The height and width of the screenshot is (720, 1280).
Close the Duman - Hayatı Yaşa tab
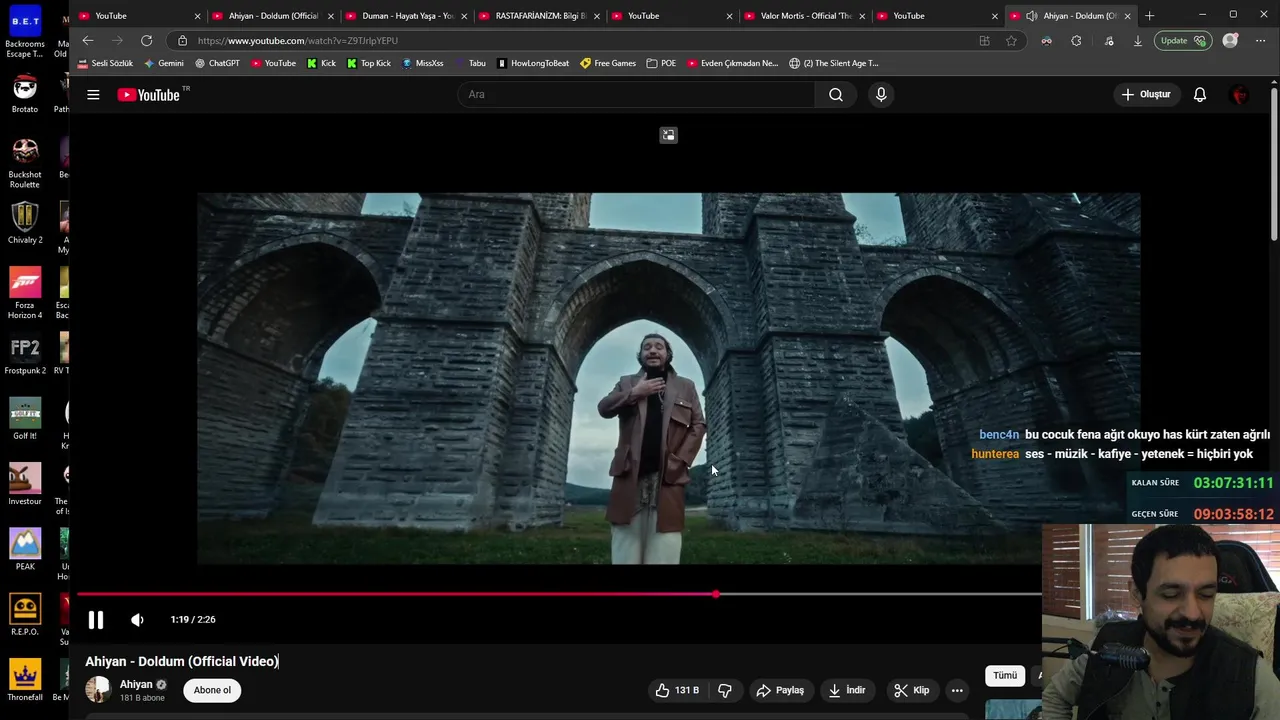pyautogui.click(x=464, y=16)
